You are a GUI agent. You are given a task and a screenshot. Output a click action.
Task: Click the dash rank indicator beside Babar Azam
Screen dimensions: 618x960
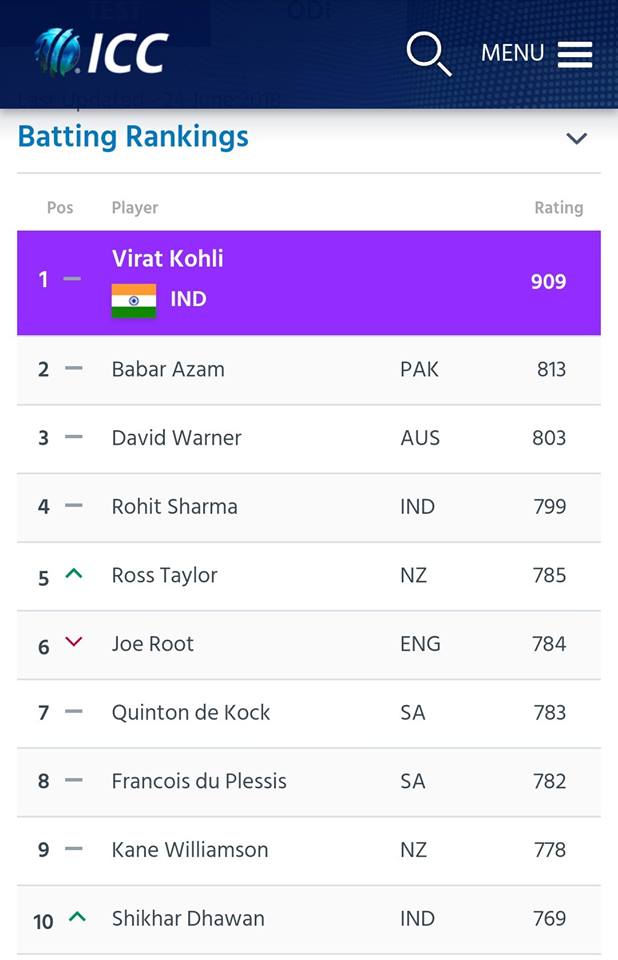pos(72,369)
